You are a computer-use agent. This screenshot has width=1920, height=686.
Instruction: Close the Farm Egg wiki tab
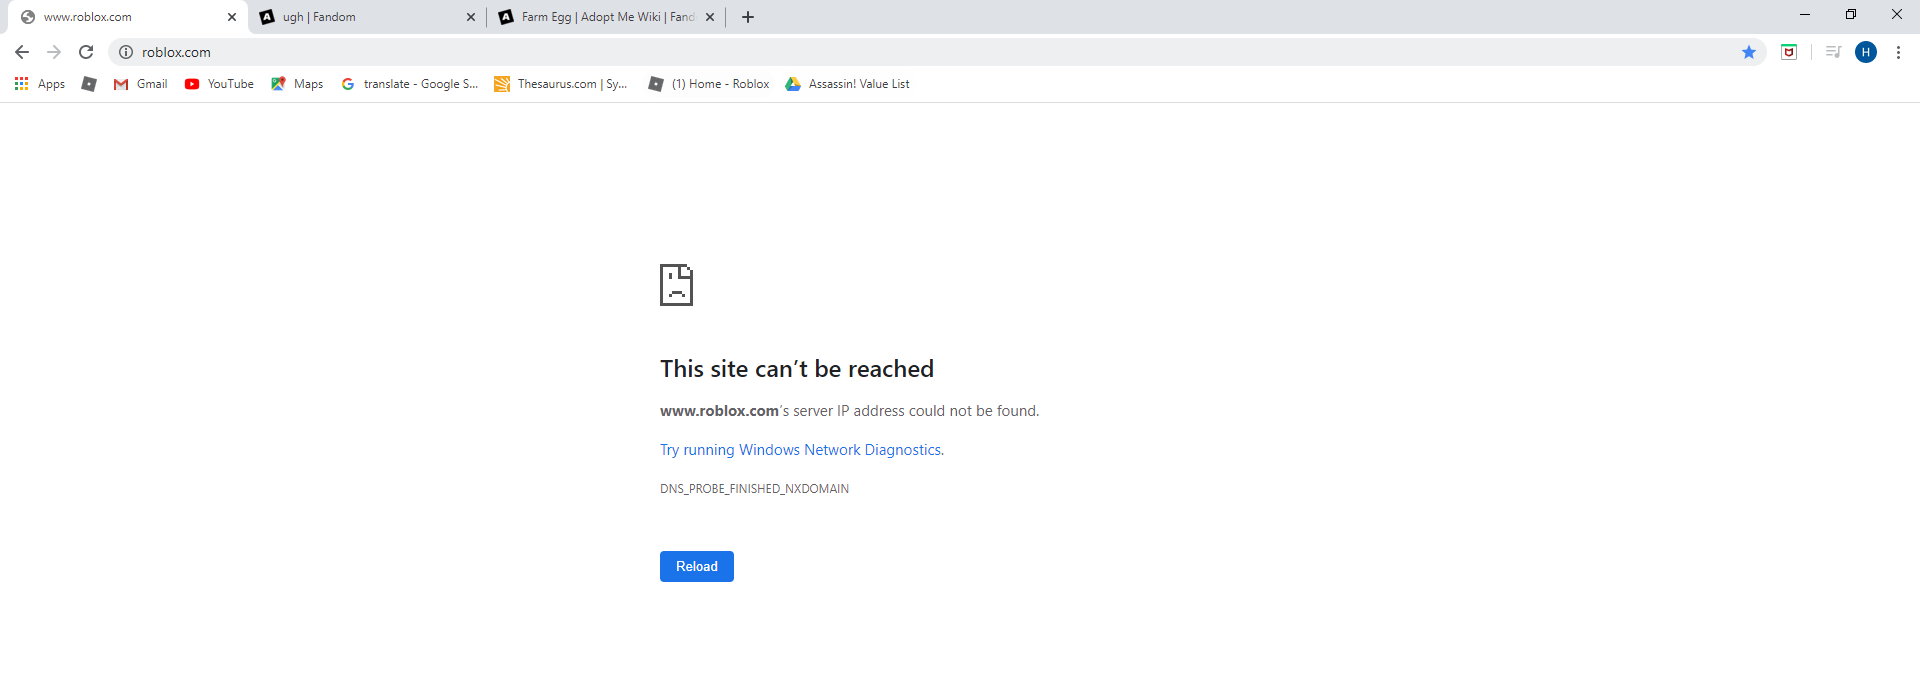[x=710, y=17]
